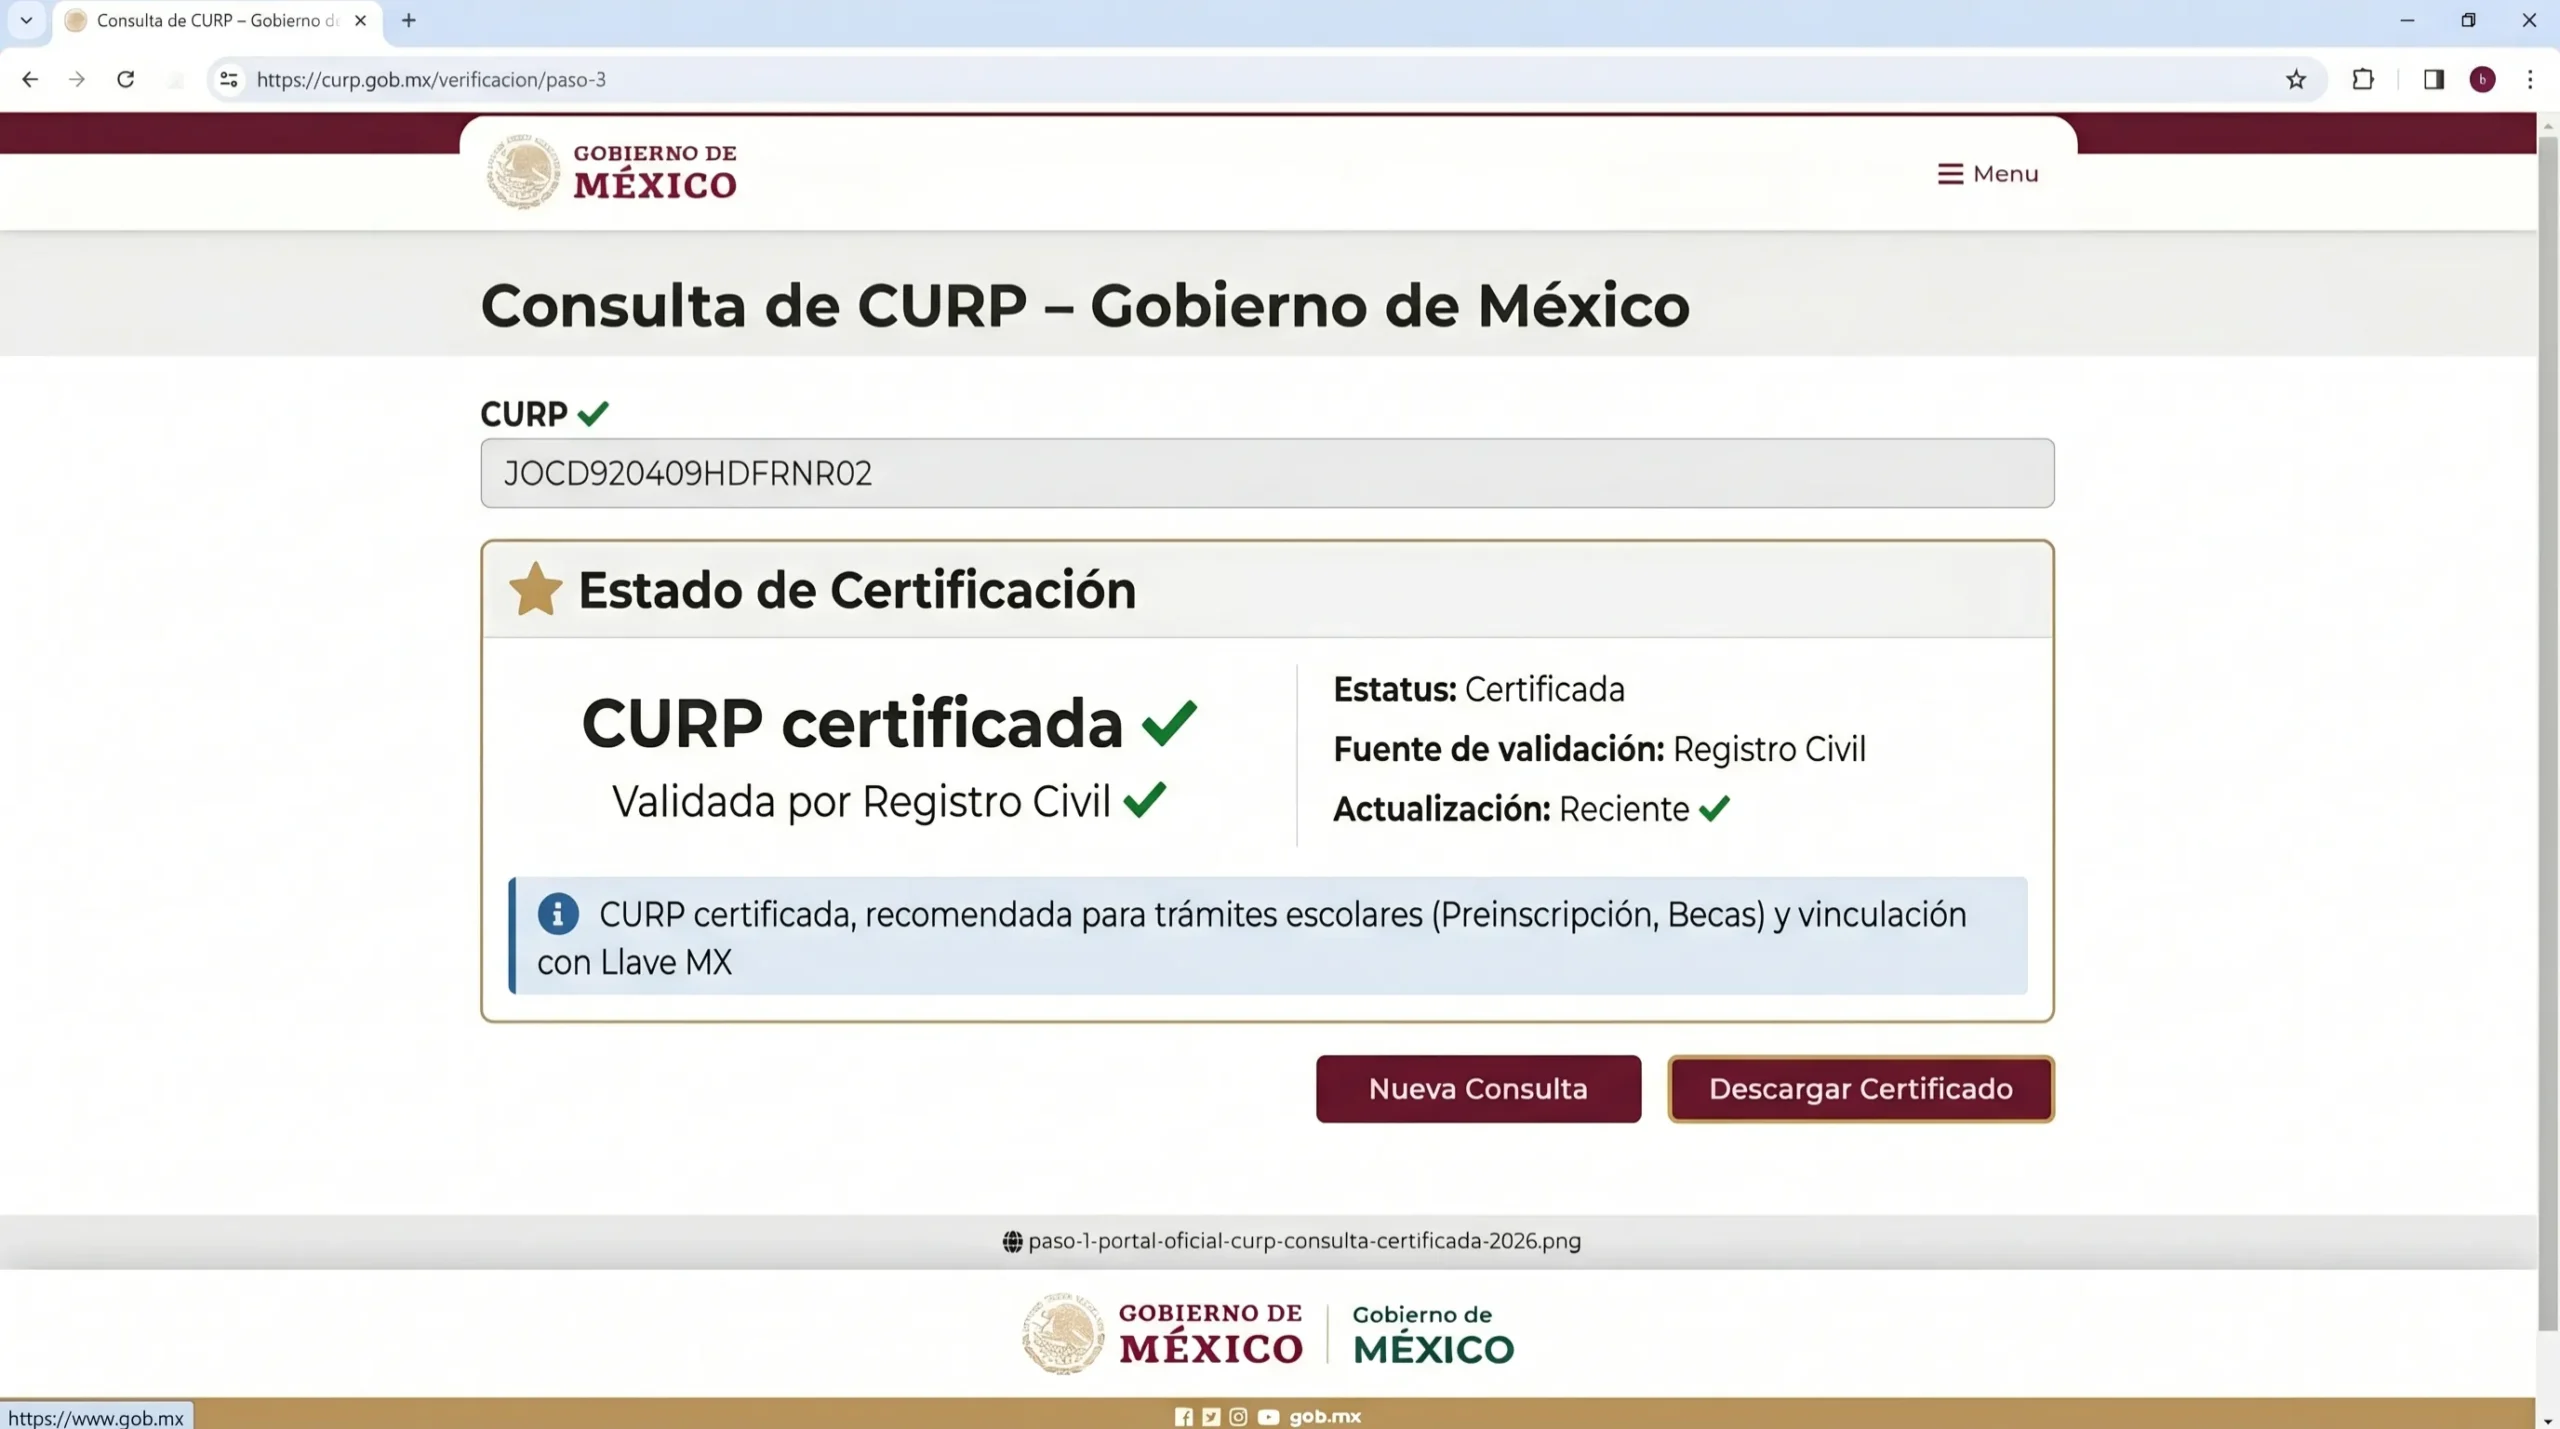This screenshot has height=1429, width=2560.
Task: Click the footer Gobierno de México seal logo
Action: click(1162, 1334)
